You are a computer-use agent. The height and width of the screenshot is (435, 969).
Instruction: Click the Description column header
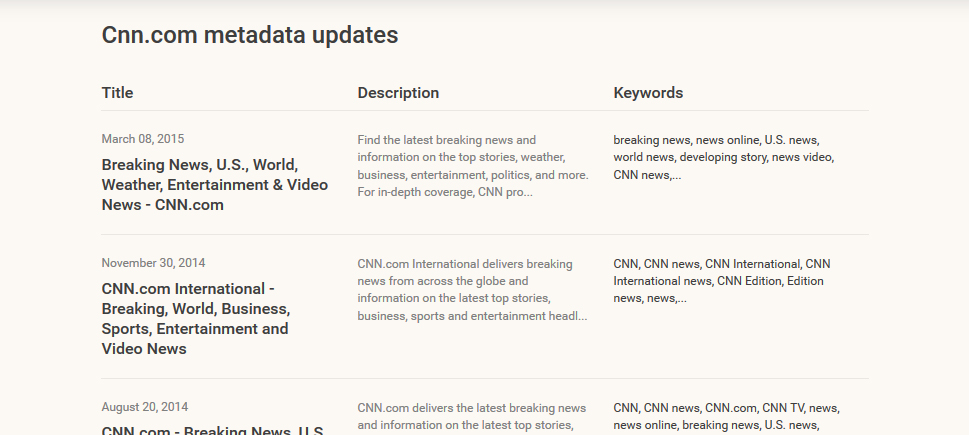pyautogui.click(x=398, y=93)
